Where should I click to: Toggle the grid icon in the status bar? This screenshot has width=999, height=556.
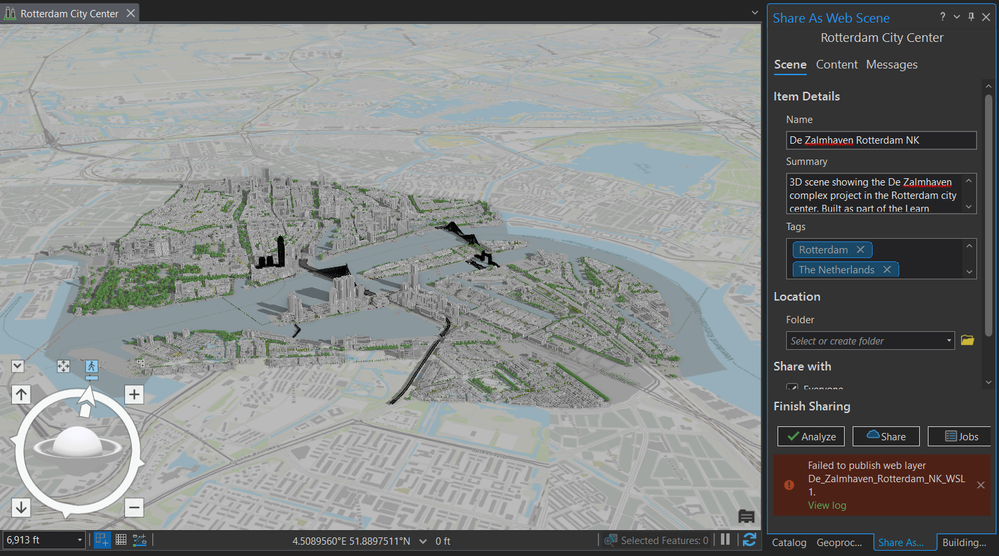121,540
